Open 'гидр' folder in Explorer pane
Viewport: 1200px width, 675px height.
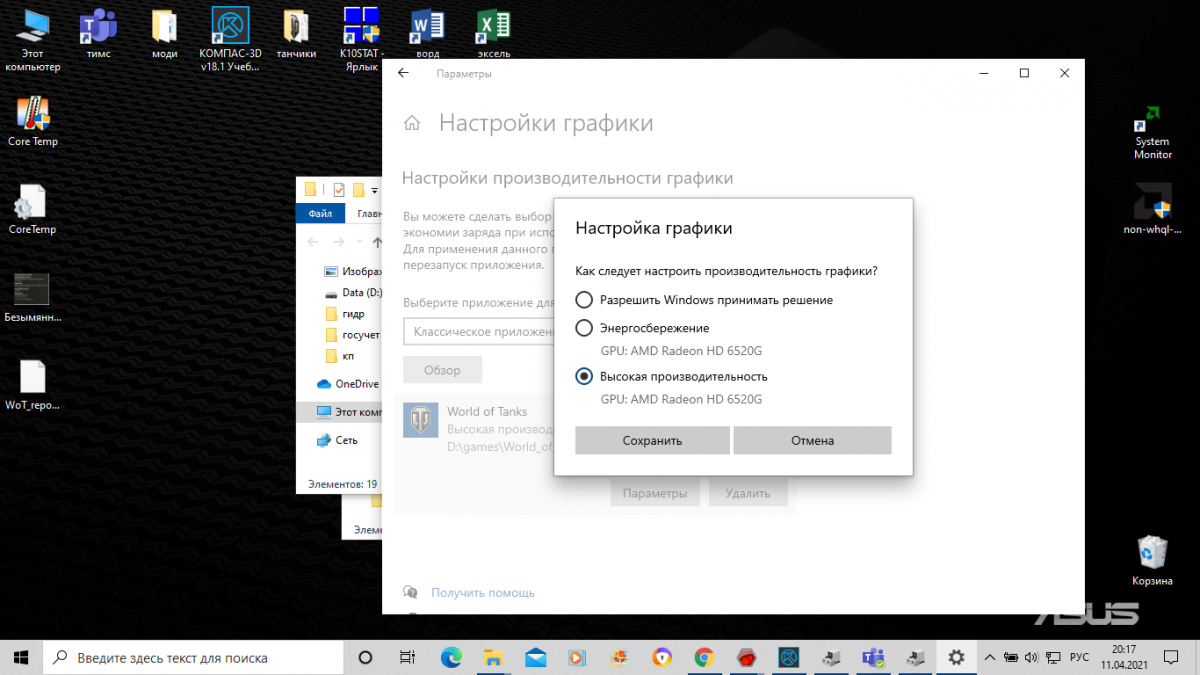click(x=345, y=314)
